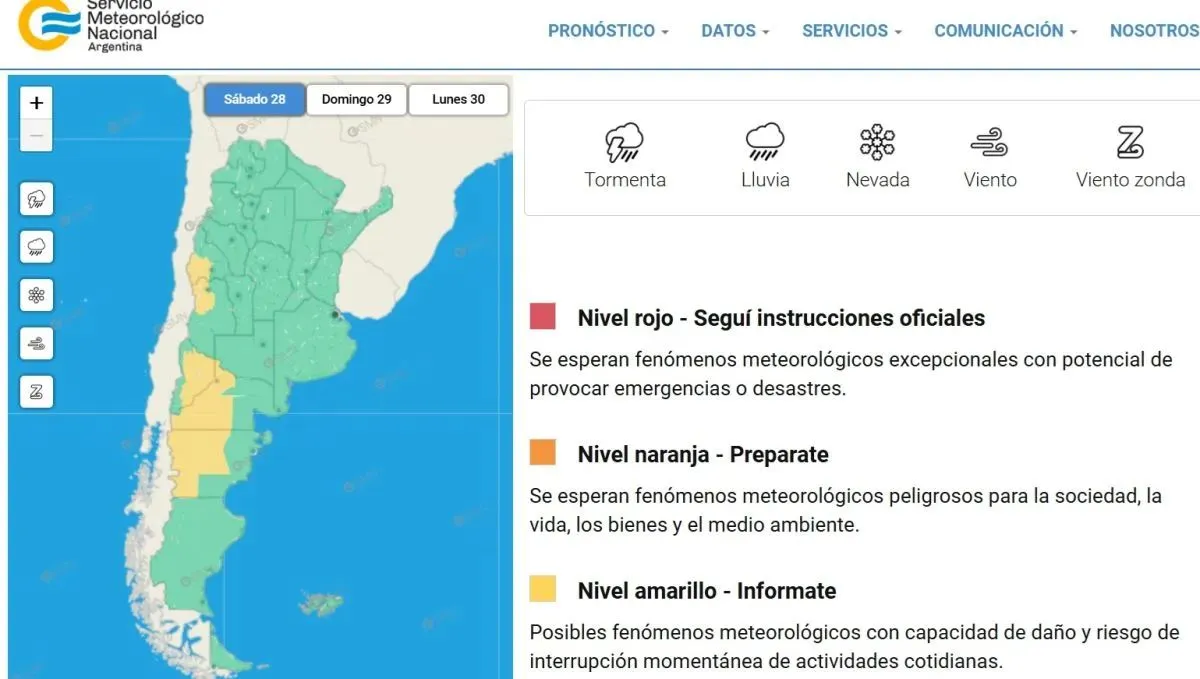The width and height of the screenshot is (1200, 679).
Task: Open the Datos dropdown menu
Action: click(x=735, y=31)
